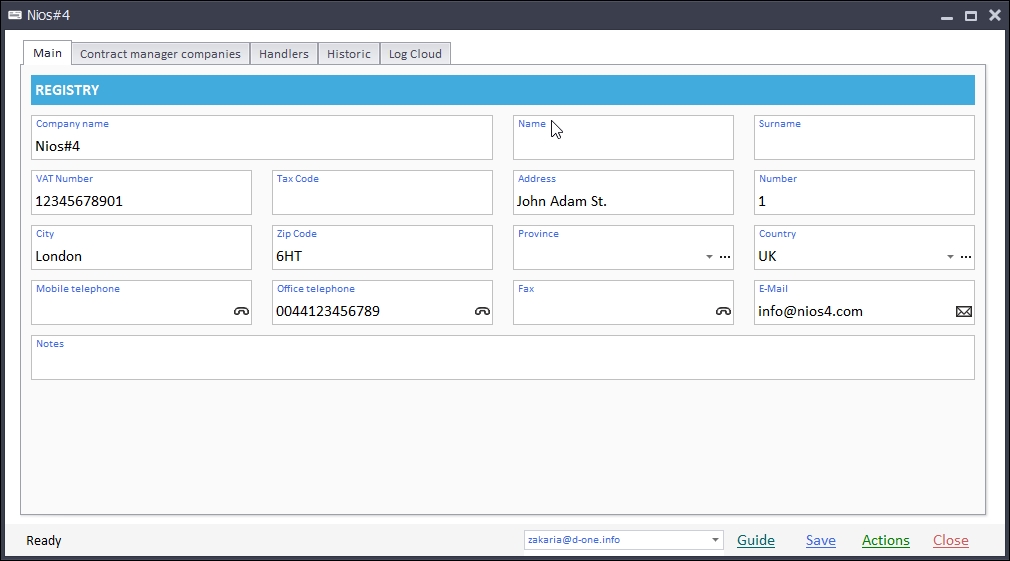Open the Guide link
1010x561 pixels.
coord(756,540)
